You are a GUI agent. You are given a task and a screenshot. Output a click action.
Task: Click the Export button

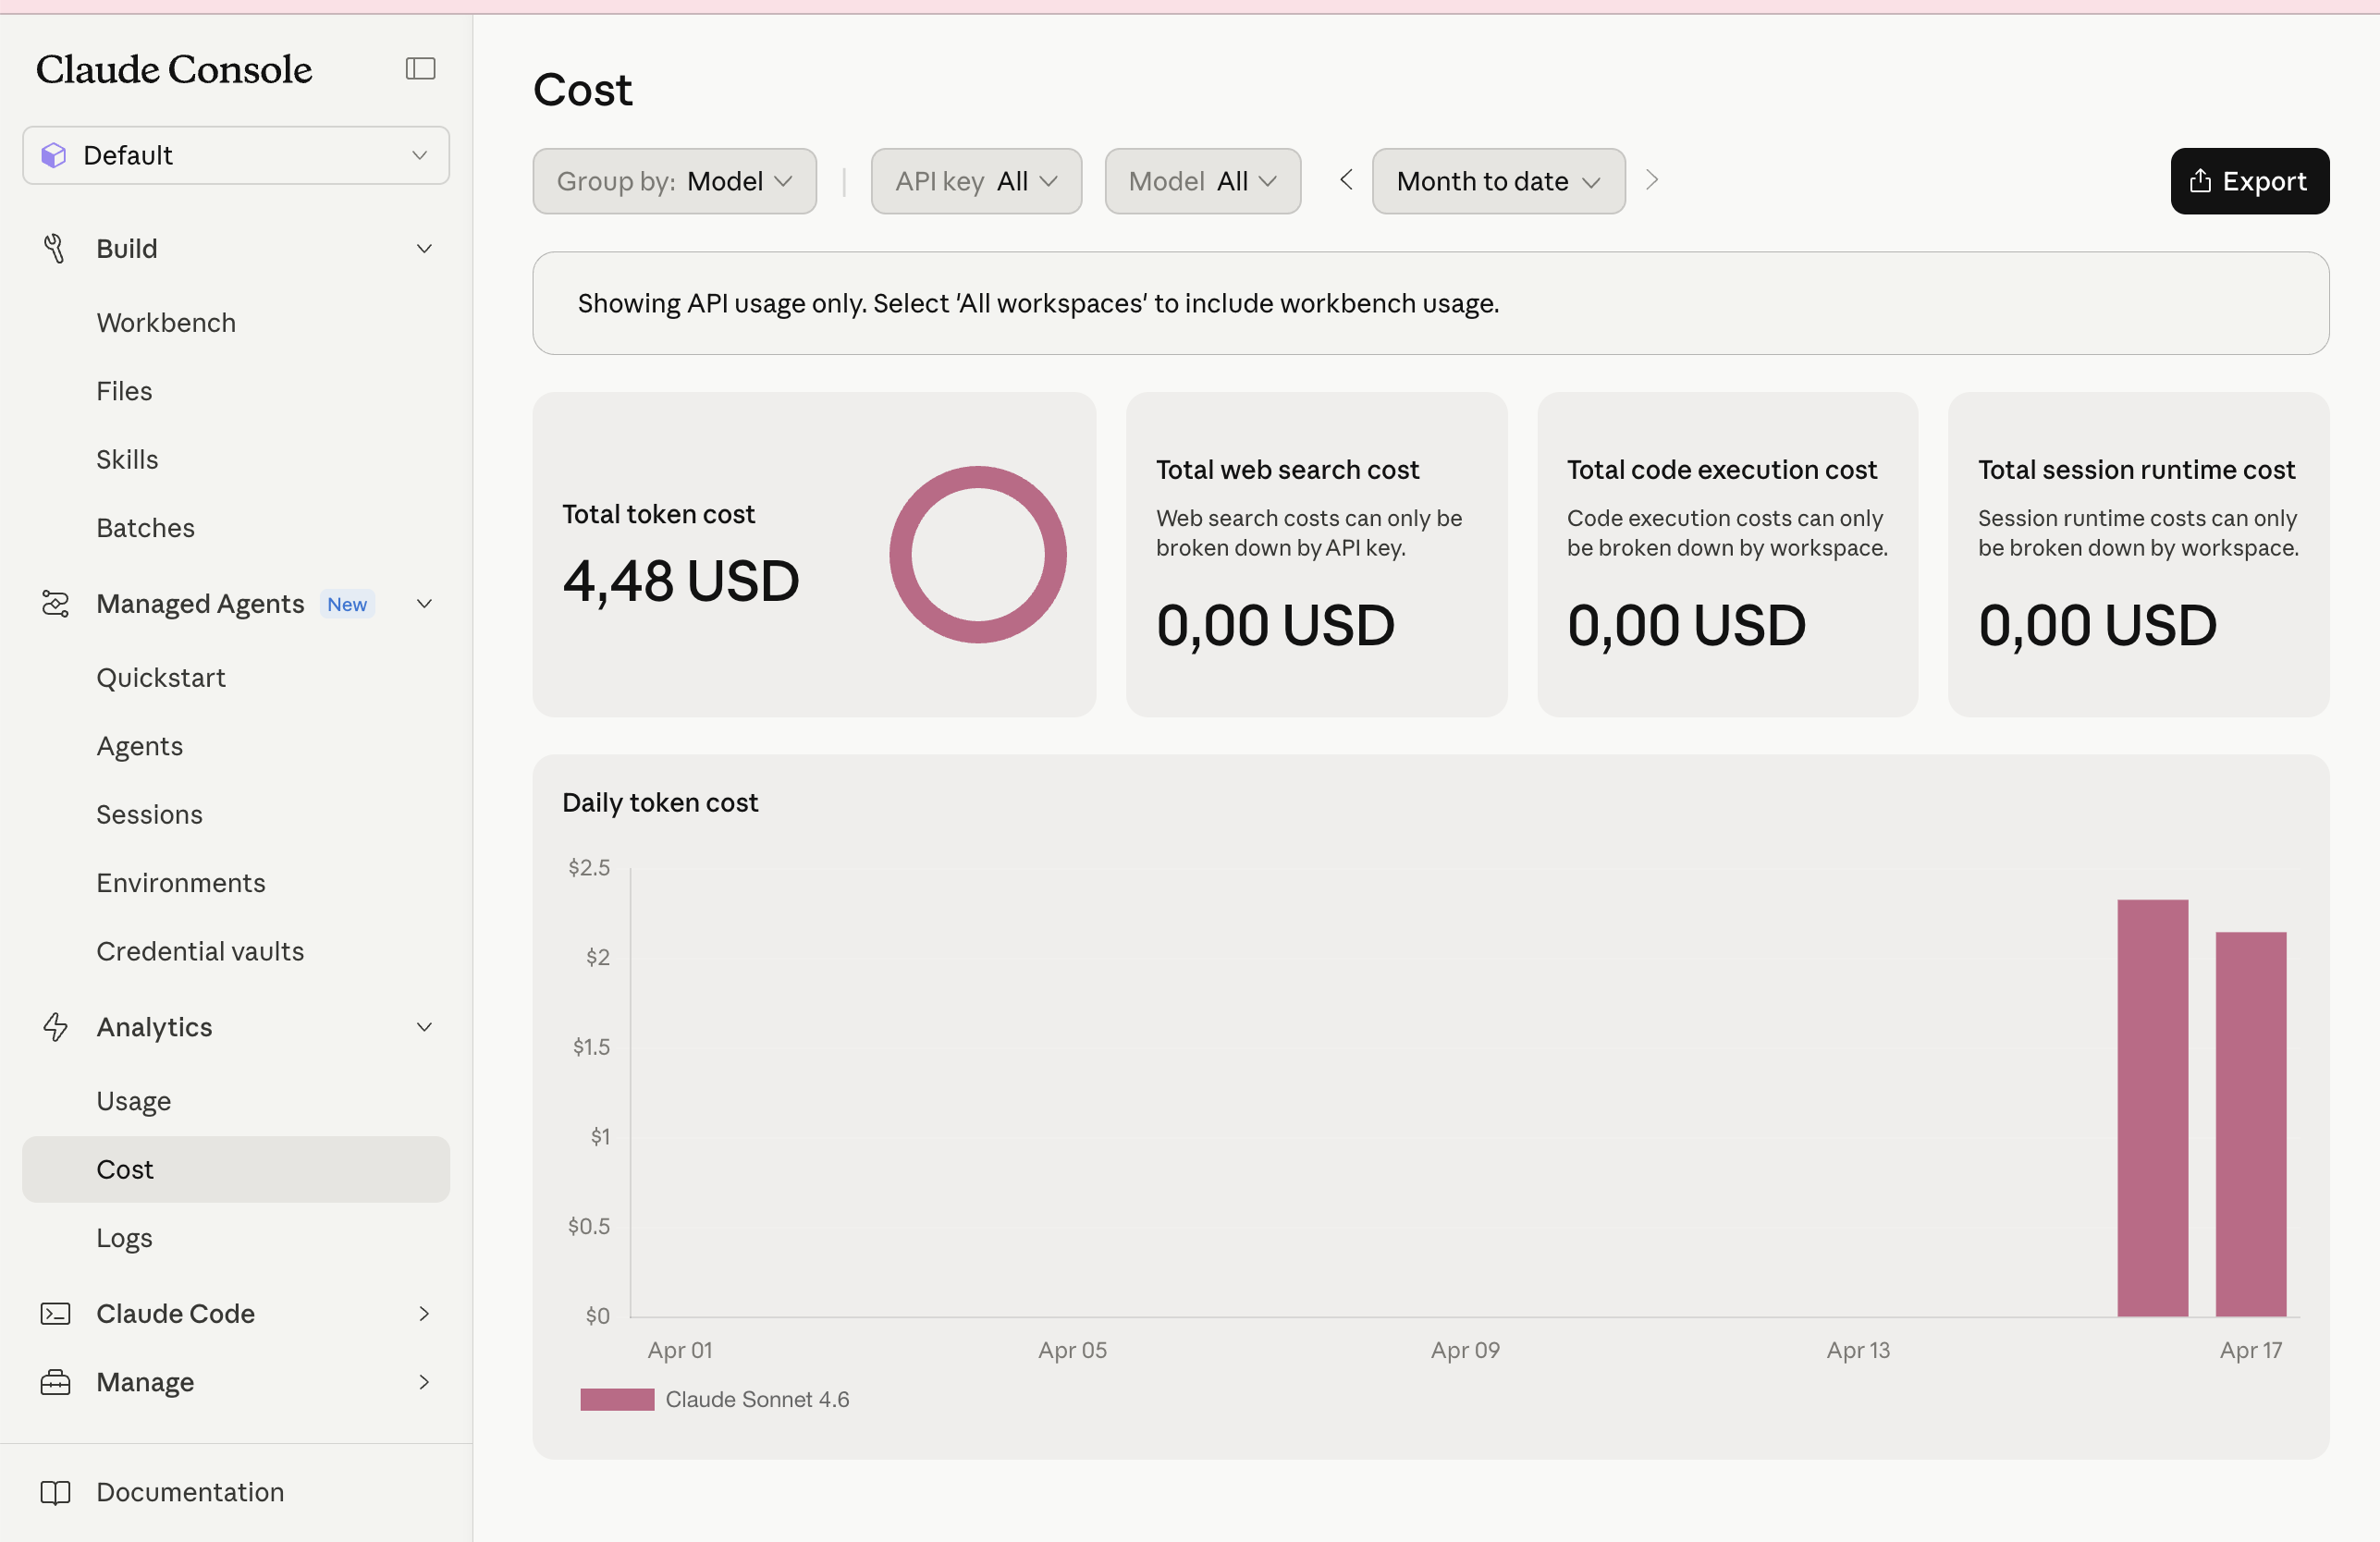[x=2249, y=181]
